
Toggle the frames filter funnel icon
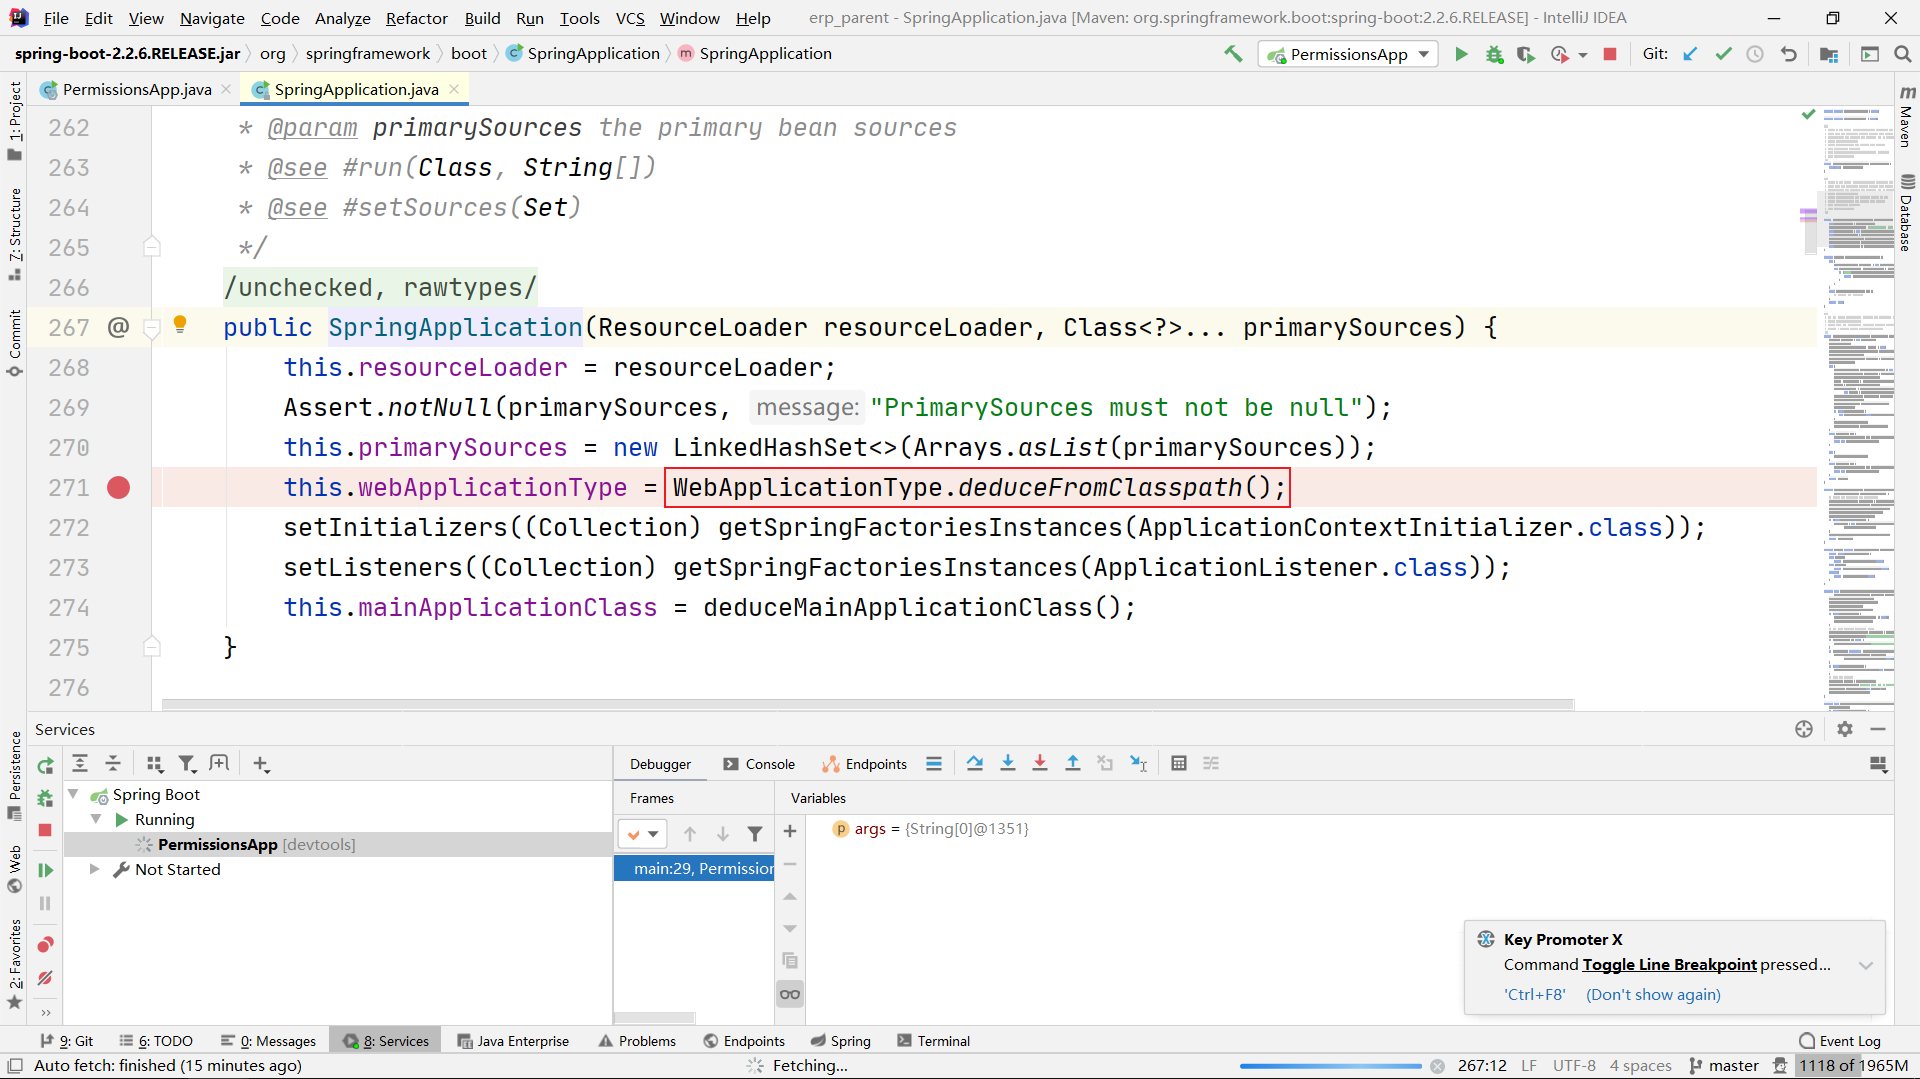755,833
